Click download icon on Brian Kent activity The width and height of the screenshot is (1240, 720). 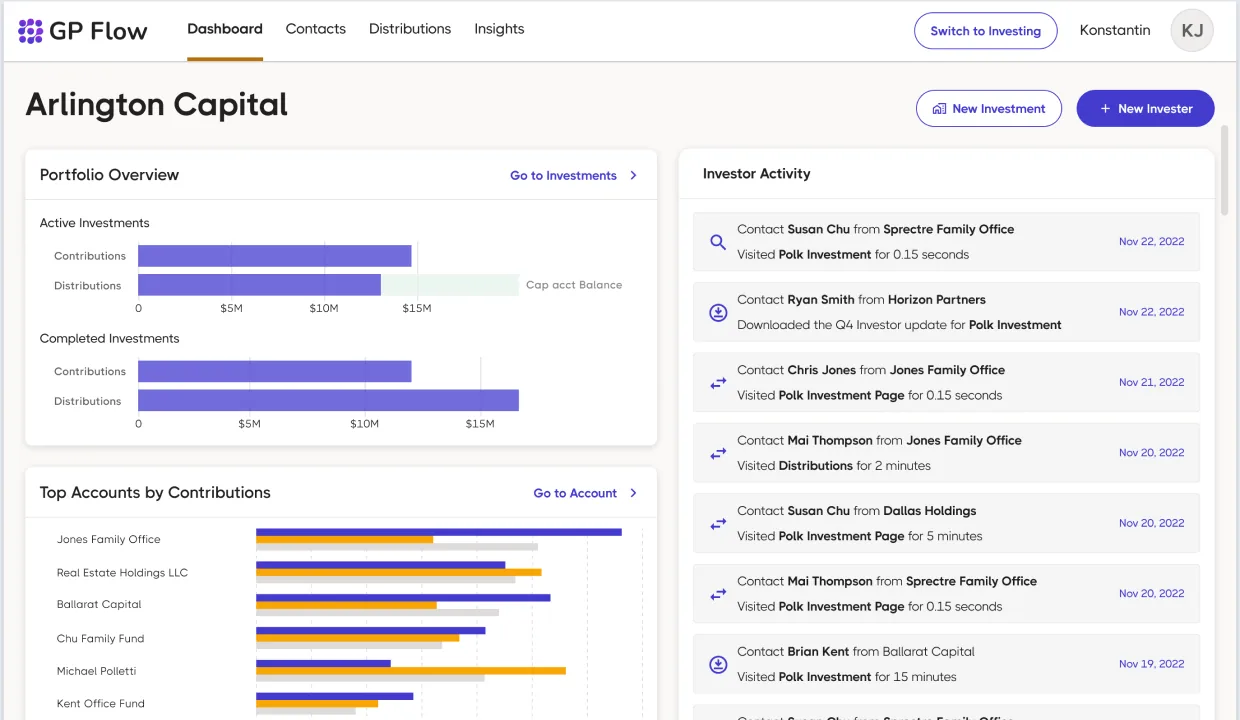718,664
